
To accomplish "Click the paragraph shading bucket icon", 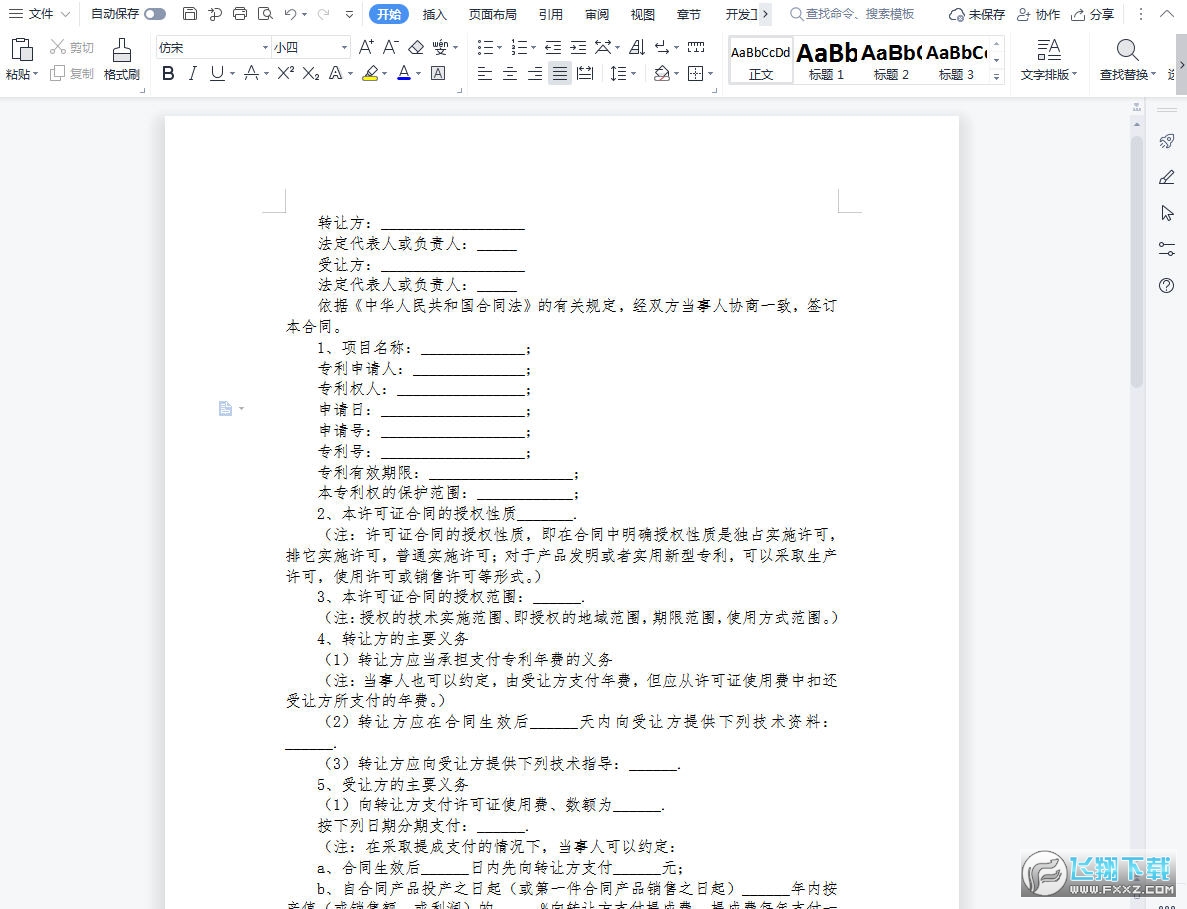I will point(662,73).
